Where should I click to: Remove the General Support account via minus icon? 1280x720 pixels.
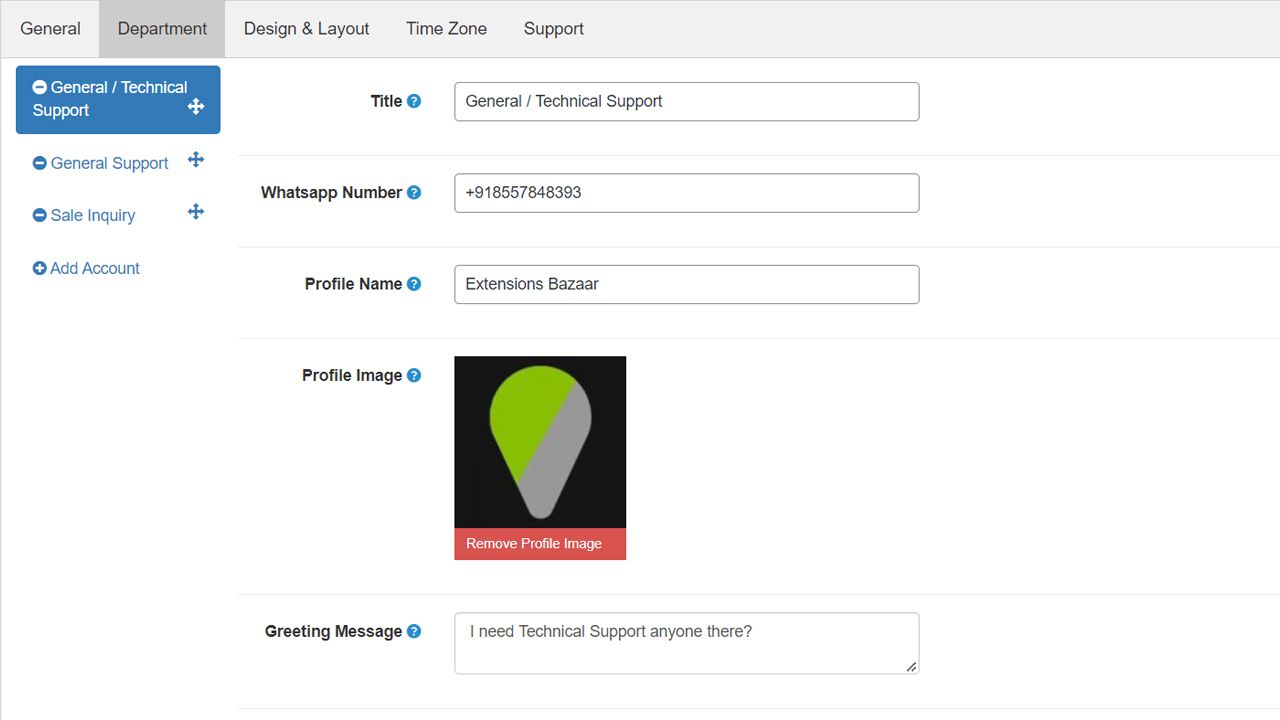click(x=40, y=164)
